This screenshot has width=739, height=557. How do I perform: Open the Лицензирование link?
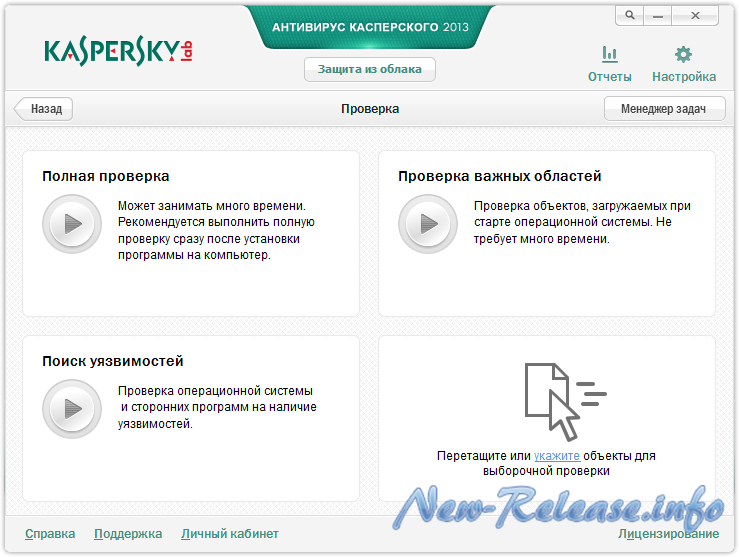click(669, 533)
